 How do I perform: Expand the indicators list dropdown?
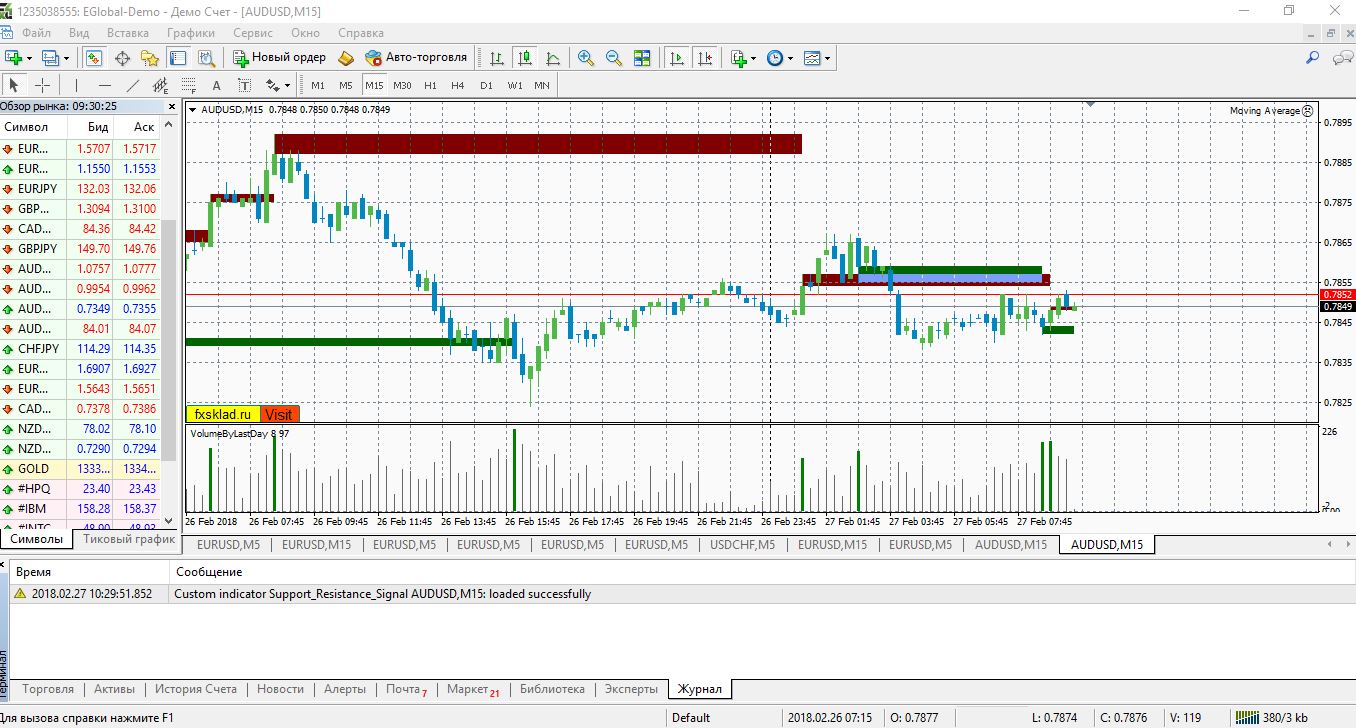click(x=752, y=58)
